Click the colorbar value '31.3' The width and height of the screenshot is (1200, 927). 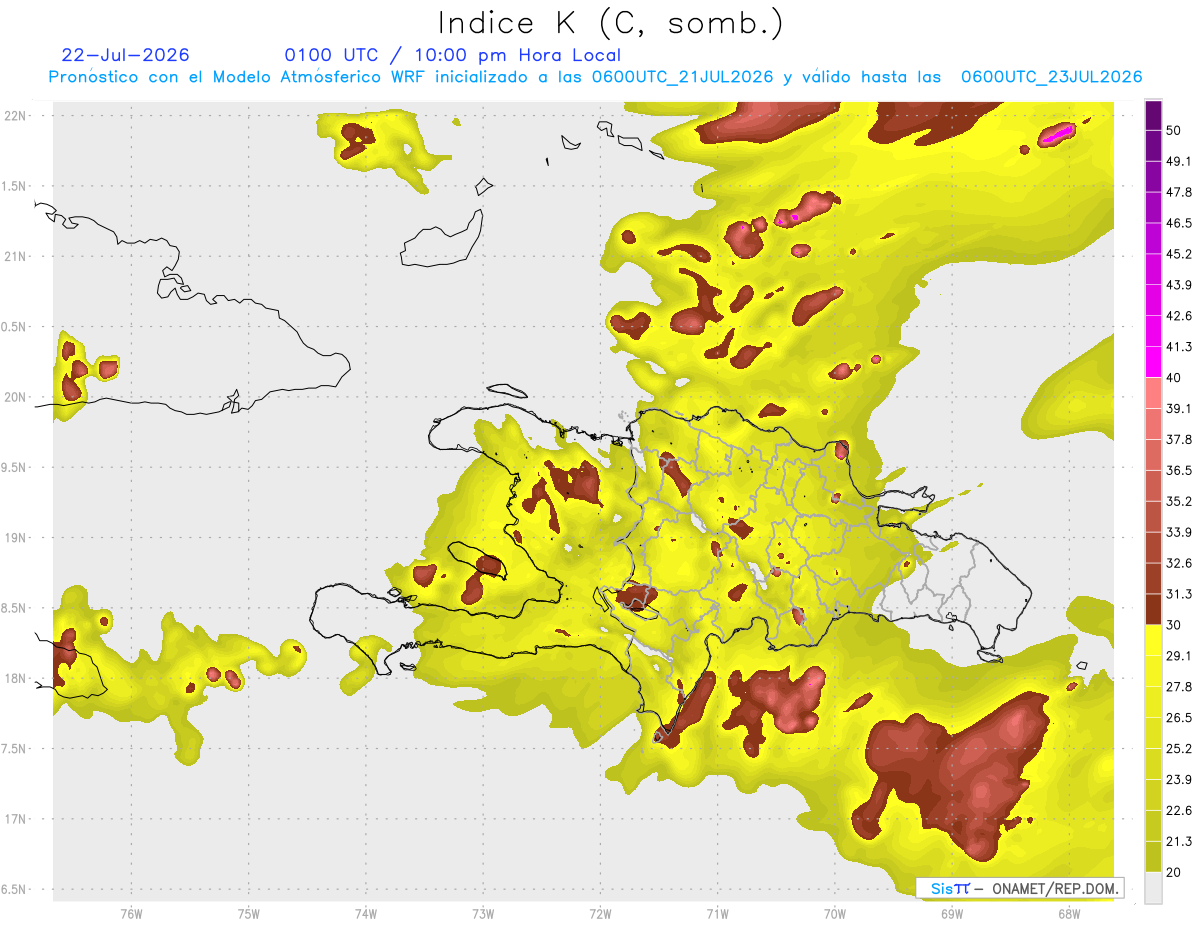(x=1179, y=595)
